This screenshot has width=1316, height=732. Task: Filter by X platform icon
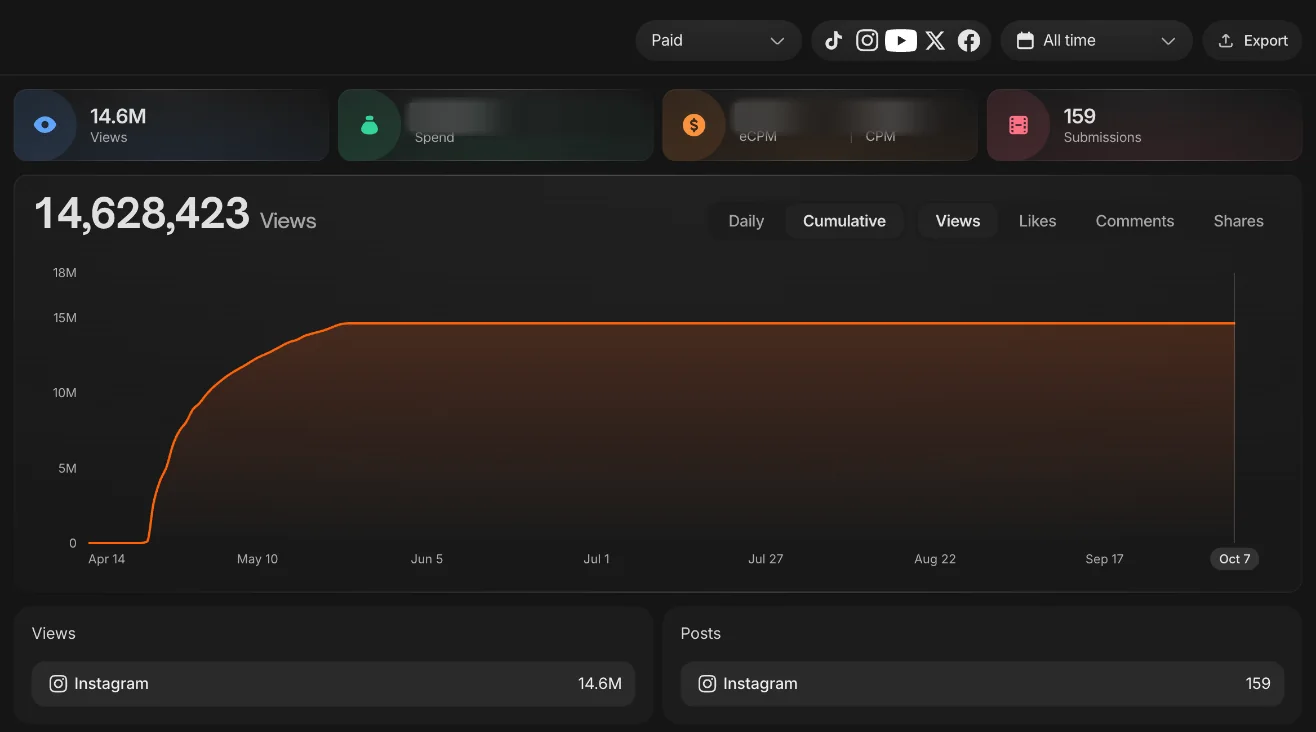pos(935,41)
